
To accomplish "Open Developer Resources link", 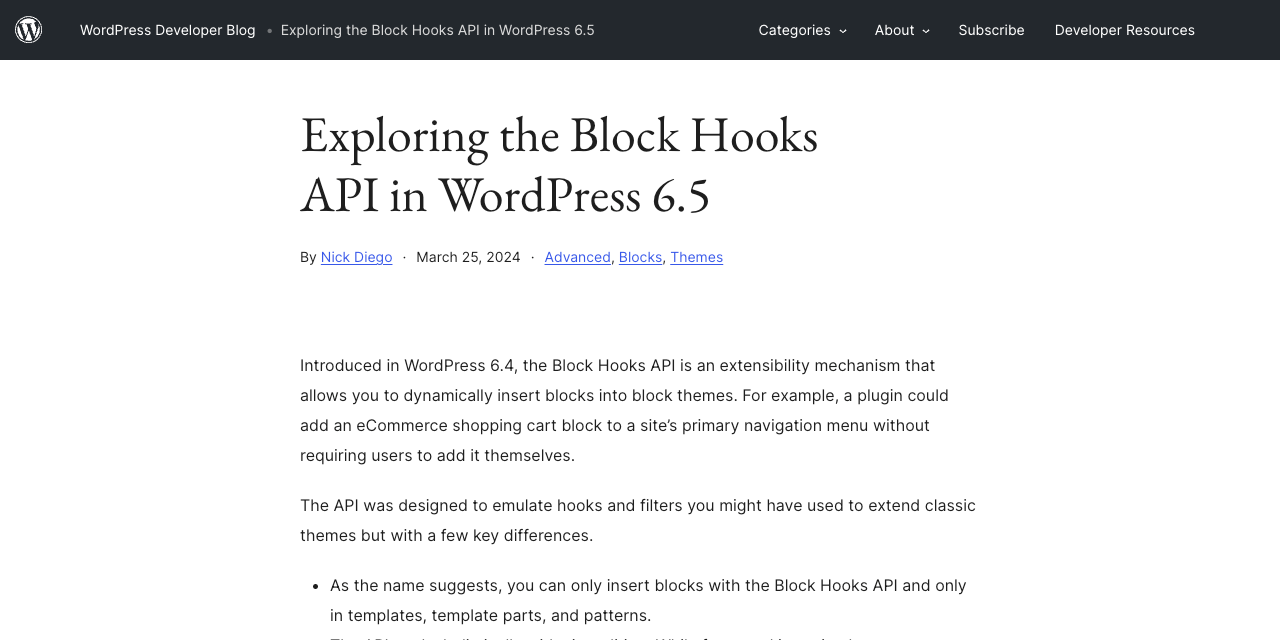I will [1124, 30].
